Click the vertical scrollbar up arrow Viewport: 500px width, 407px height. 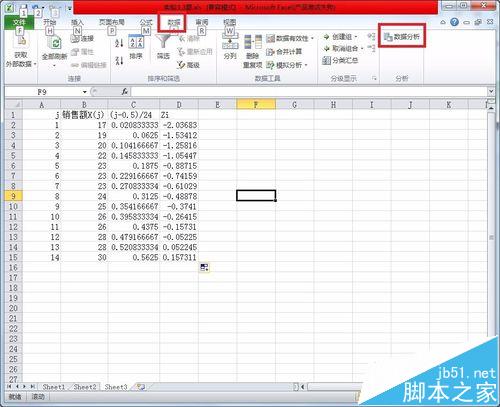[491, 108]
